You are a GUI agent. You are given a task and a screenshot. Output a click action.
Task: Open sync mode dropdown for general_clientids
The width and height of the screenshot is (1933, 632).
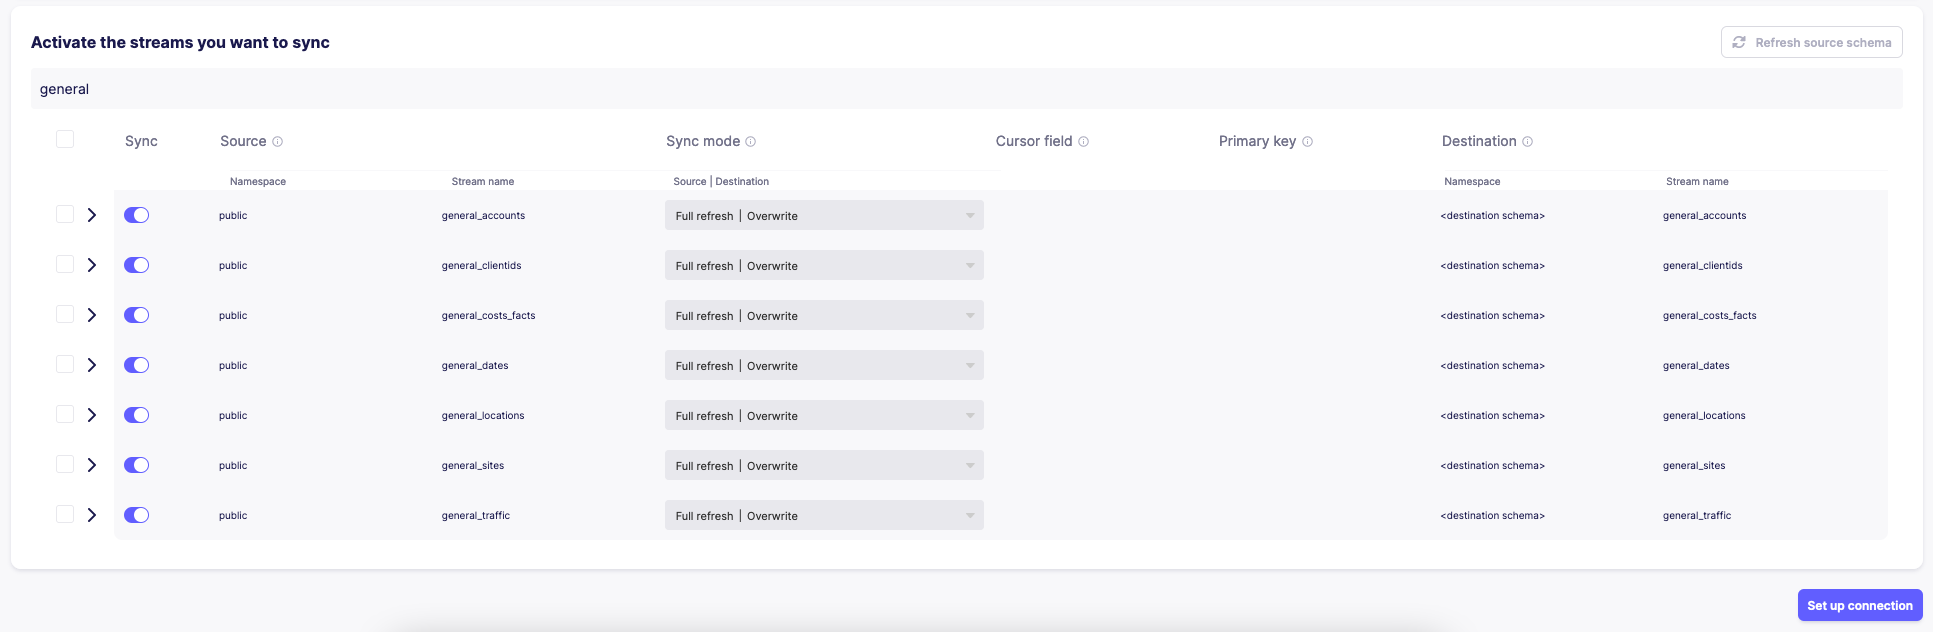[x=824, y=265]
